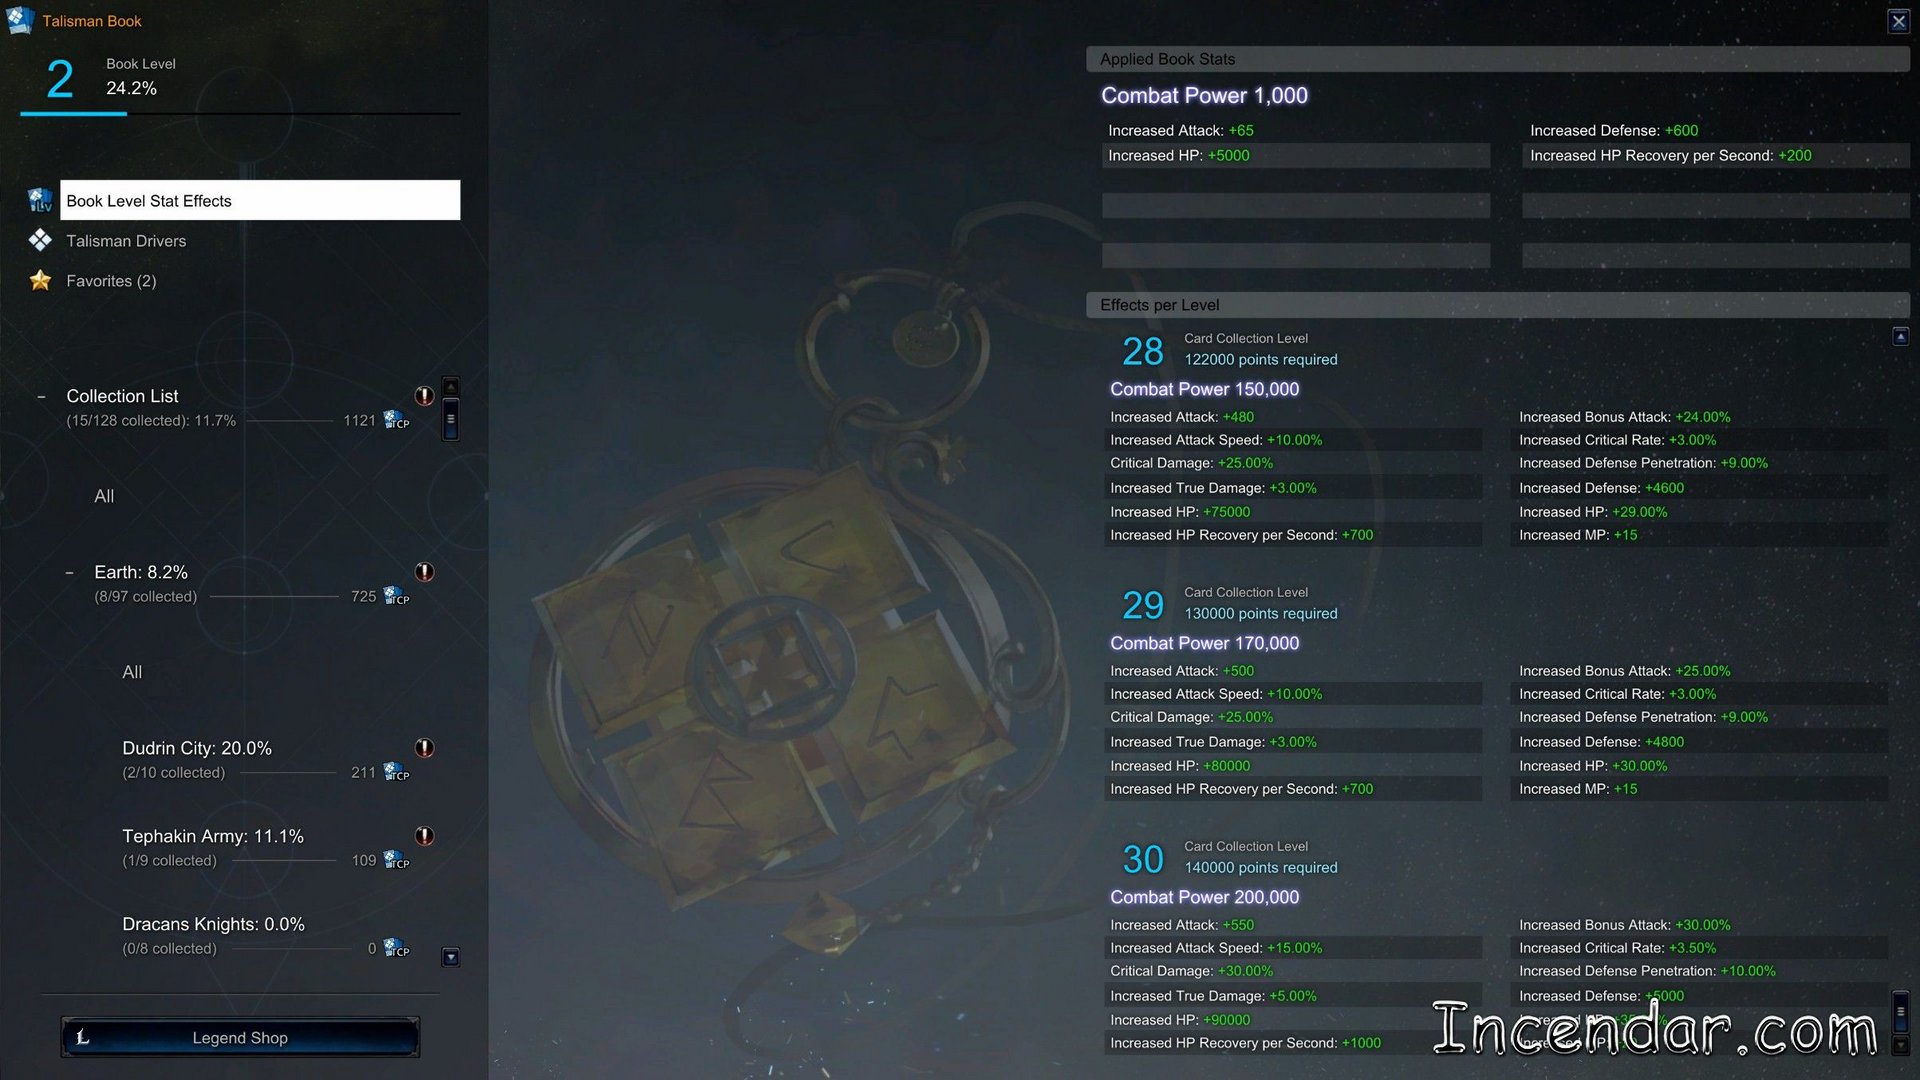Open the Talisman Drivers section

coord(126,241)
